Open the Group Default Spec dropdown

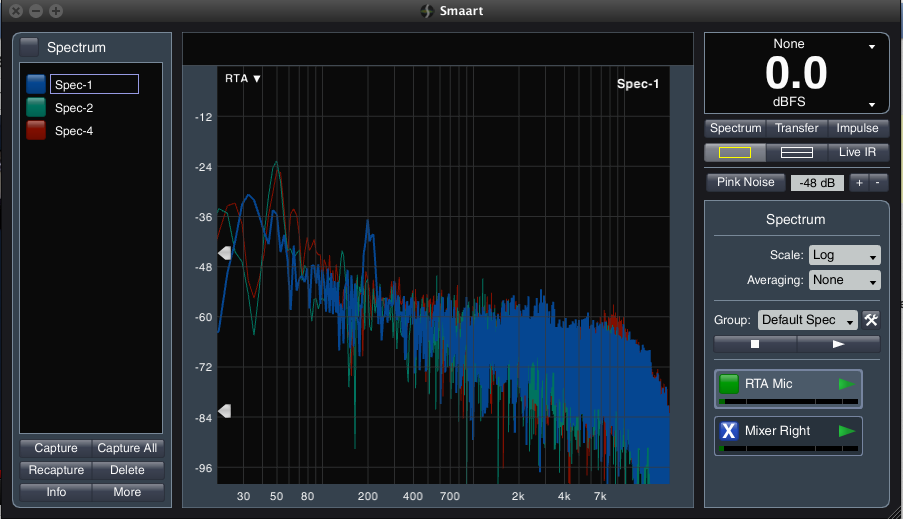click(808, 320)
